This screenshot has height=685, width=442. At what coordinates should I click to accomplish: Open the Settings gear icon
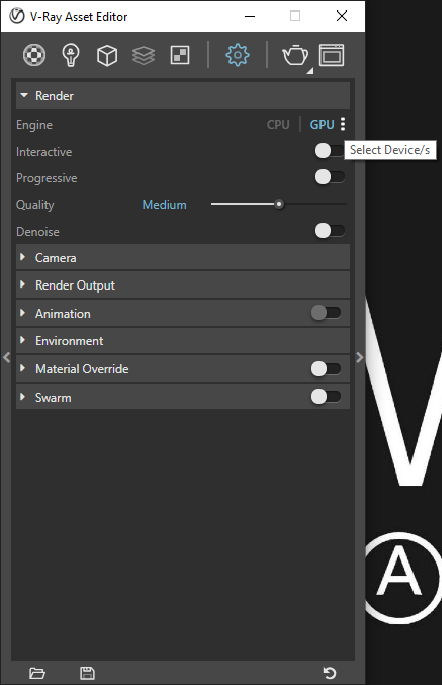[x=237, y=55]
